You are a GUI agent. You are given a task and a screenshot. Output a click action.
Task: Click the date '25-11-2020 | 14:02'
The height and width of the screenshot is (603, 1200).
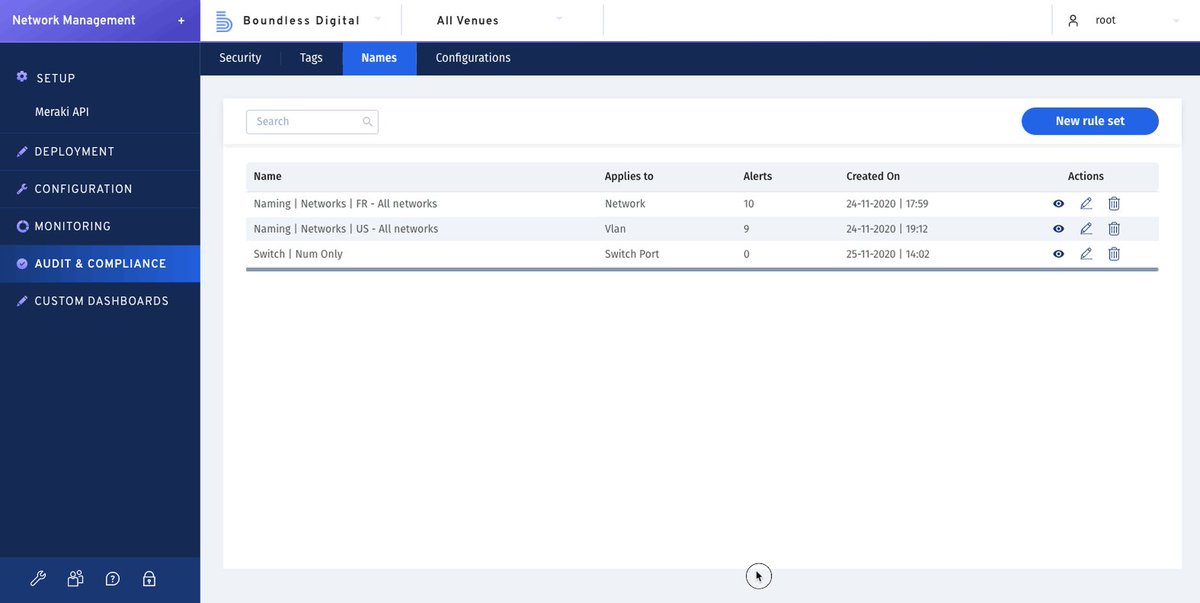(x=888, y=254)
